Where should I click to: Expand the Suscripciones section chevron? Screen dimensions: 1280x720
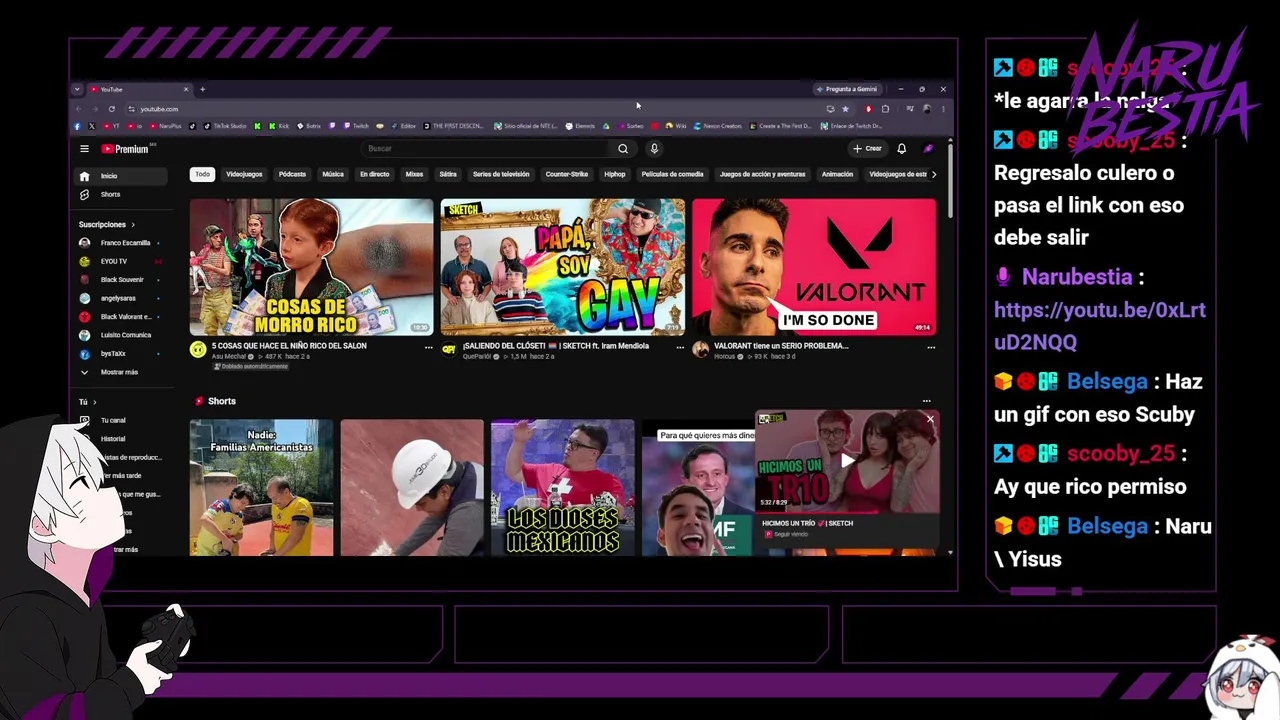tap(132, 225)
